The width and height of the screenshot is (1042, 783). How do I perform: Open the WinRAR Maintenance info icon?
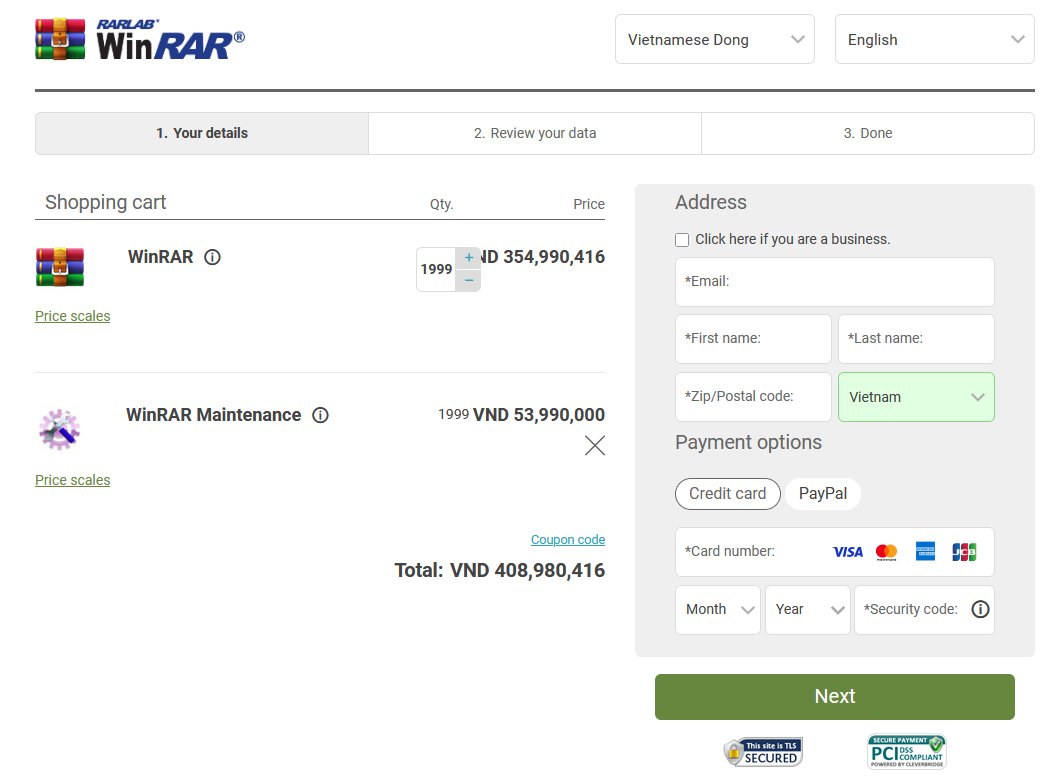[x=320, y=415]
